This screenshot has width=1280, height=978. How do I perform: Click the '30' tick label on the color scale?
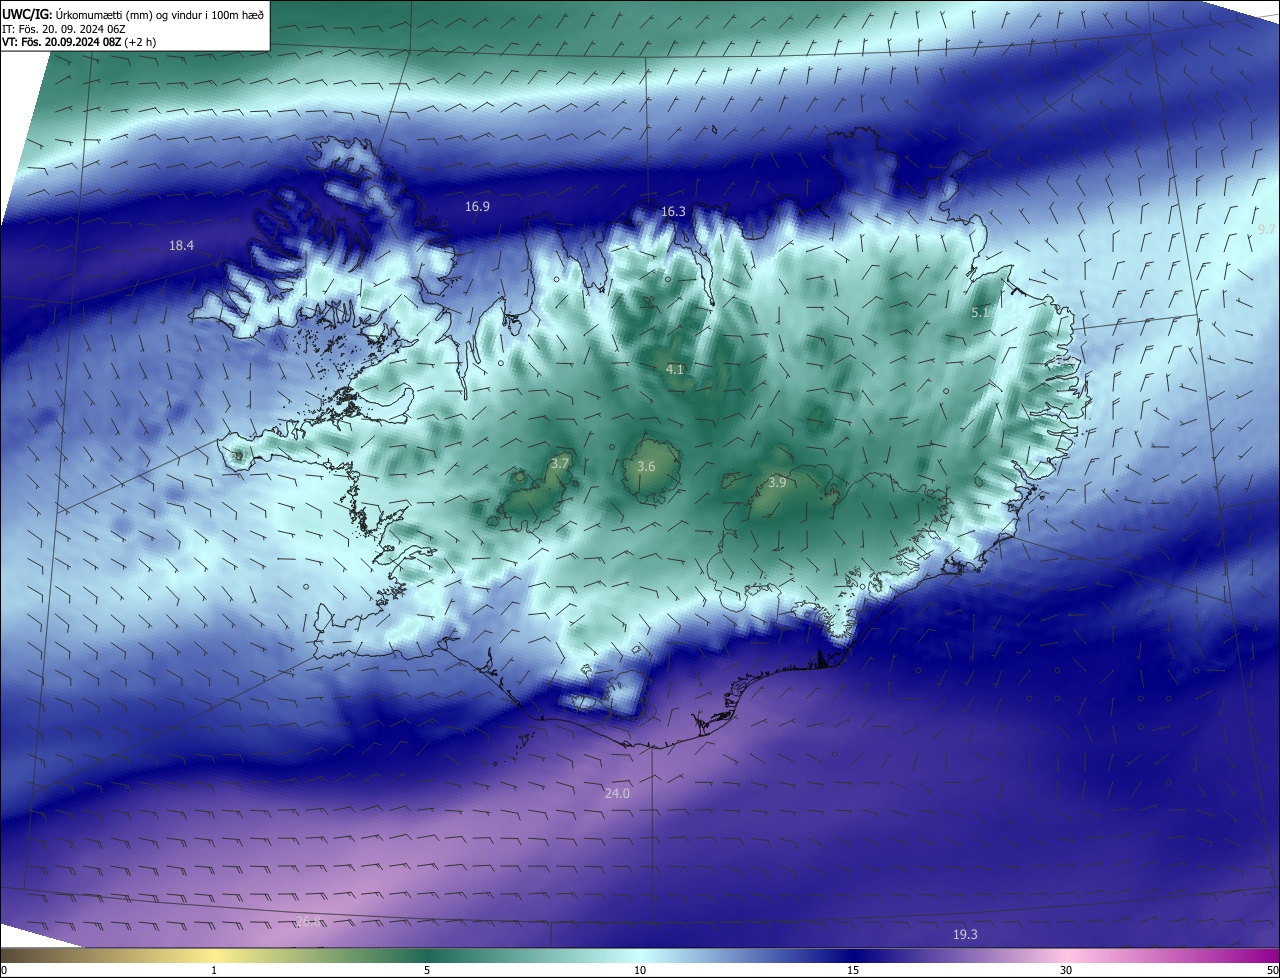tap(1066, 970)
